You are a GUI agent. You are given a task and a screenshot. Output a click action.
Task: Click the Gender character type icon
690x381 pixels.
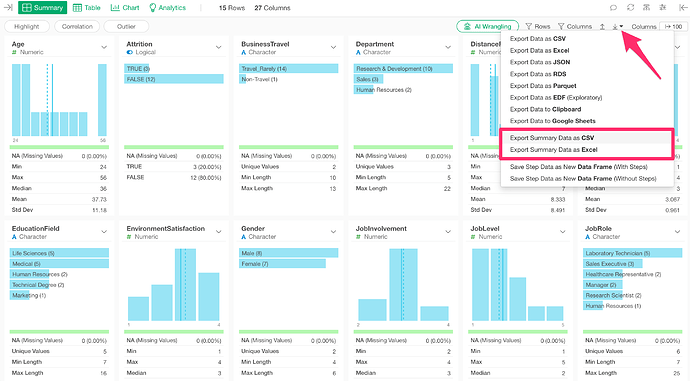pyautogui.click(x=244, y=237)
